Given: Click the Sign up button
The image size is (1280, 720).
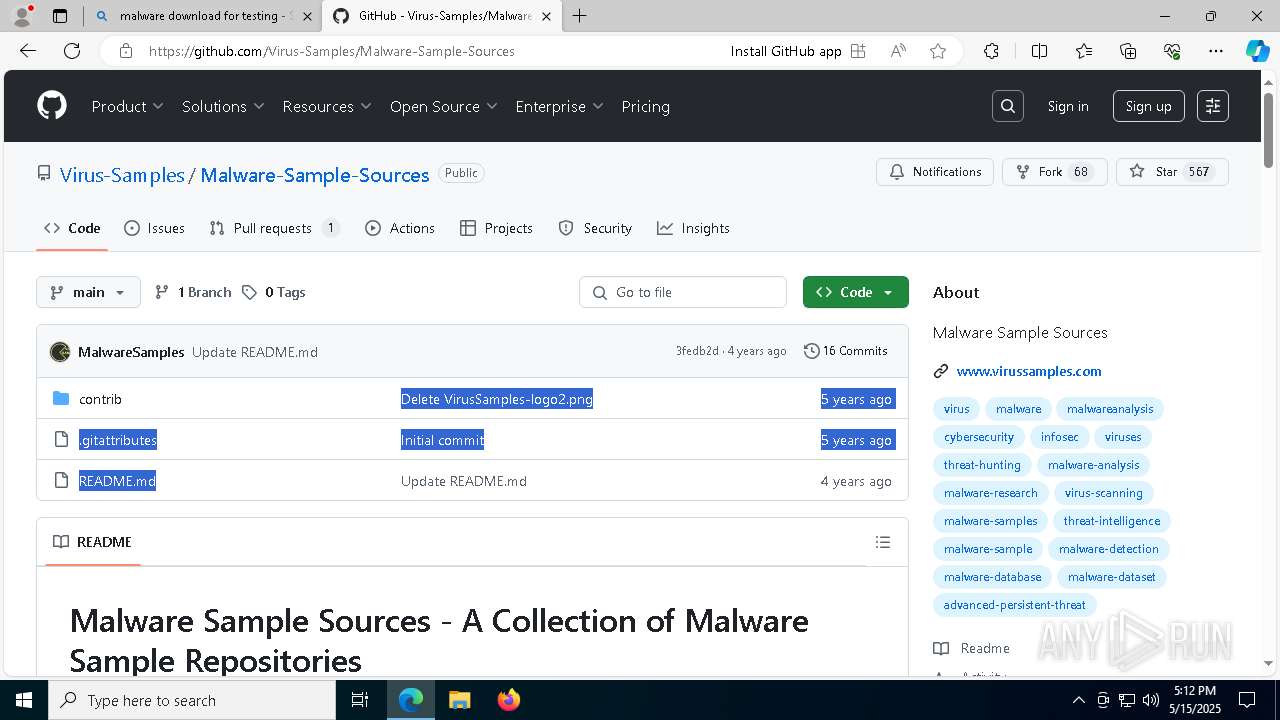Looking at the screenshot, I should click(x=1148, y=106).
